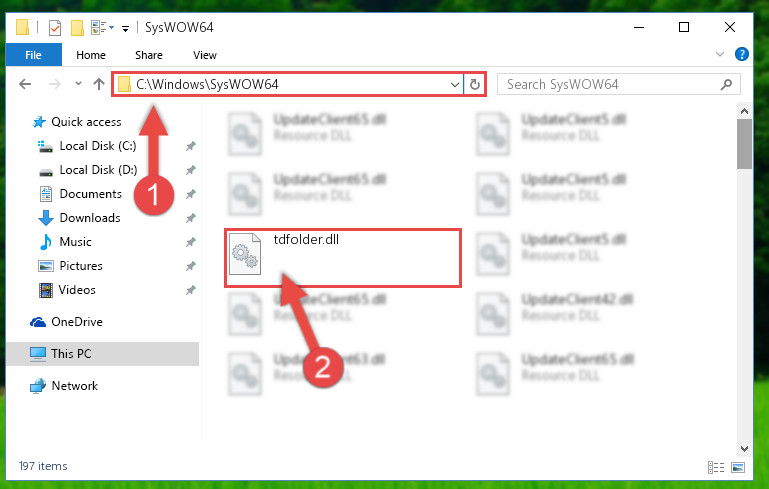The width and height of the screenshot is (769, 489).
Task: Refresh the SysWOW64 folder view
Action: 475,84
